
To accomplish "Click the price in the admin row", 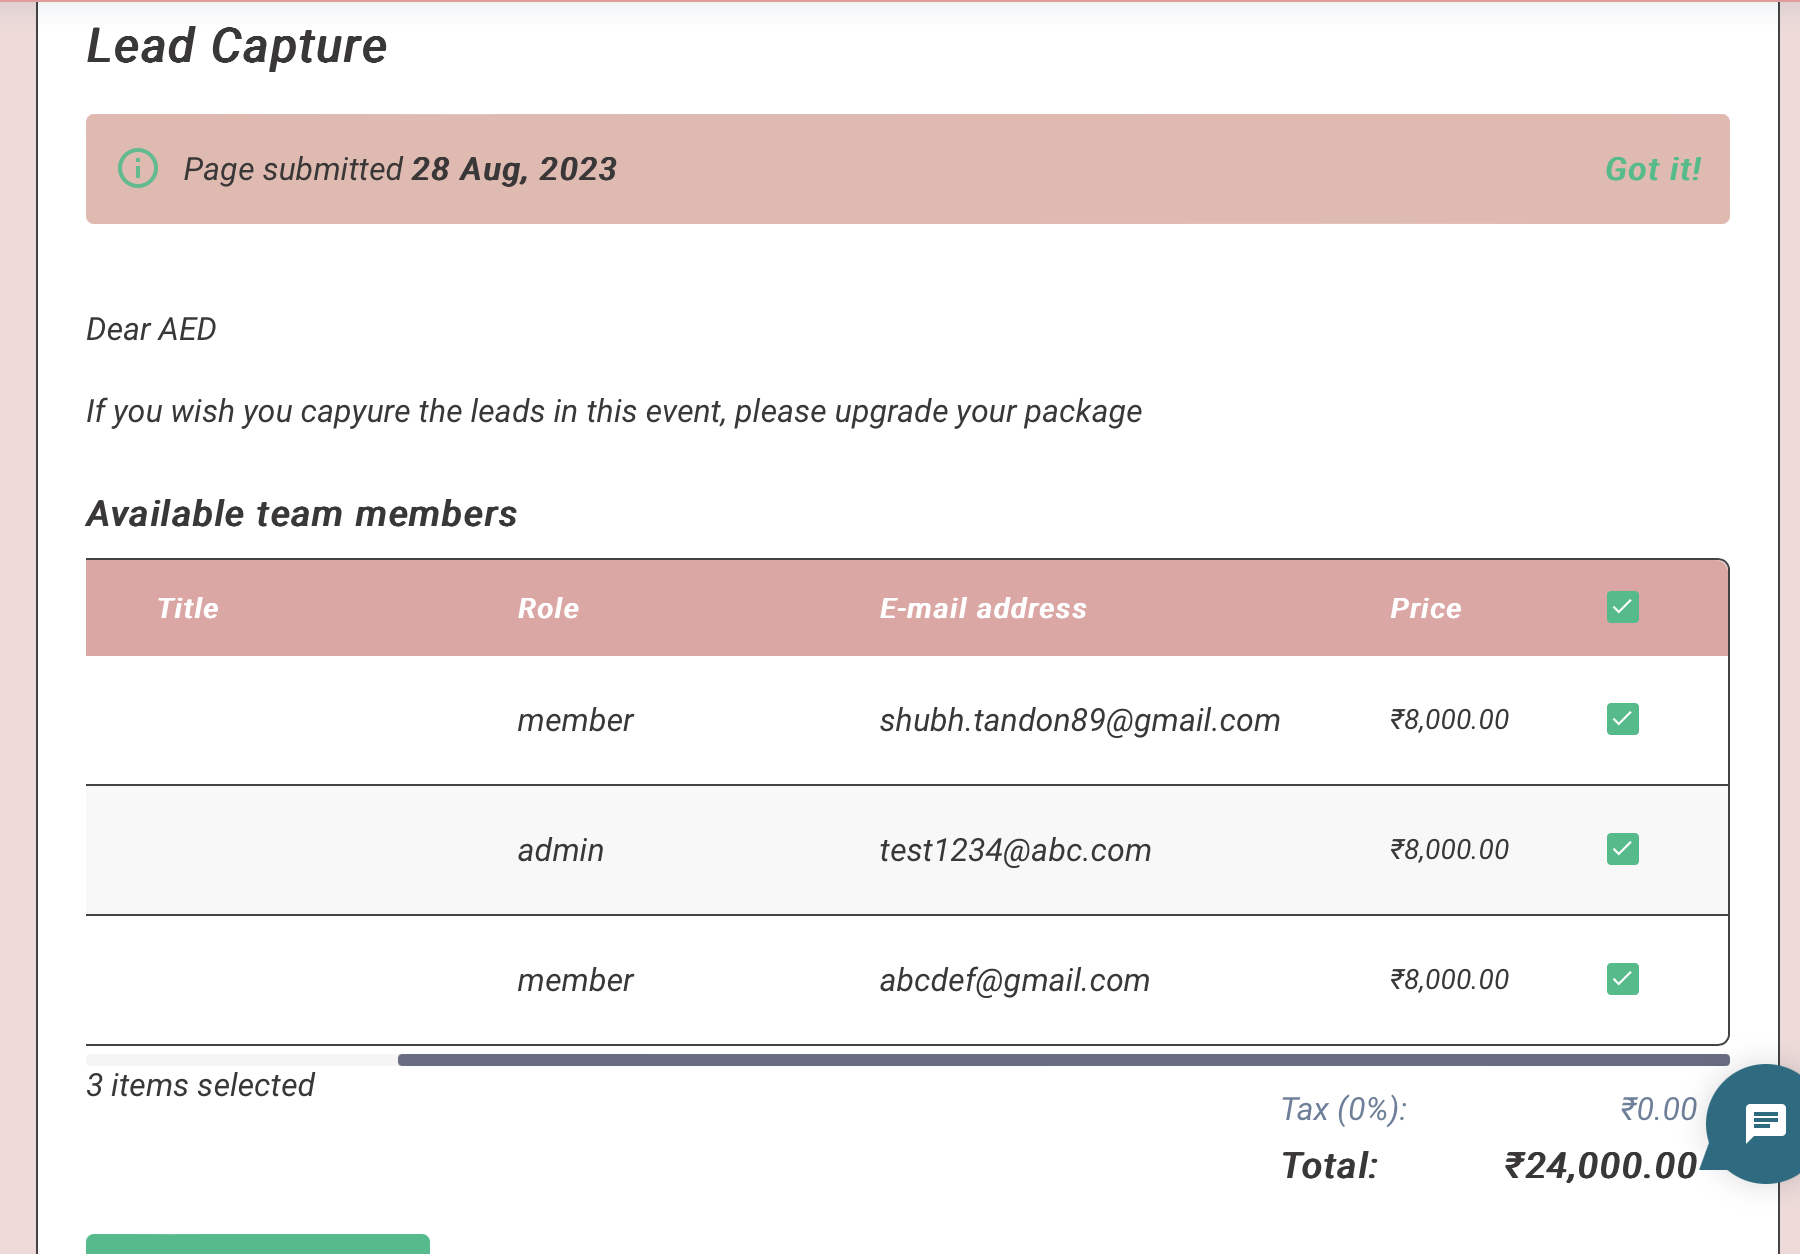I will (x=1449, y=850).
